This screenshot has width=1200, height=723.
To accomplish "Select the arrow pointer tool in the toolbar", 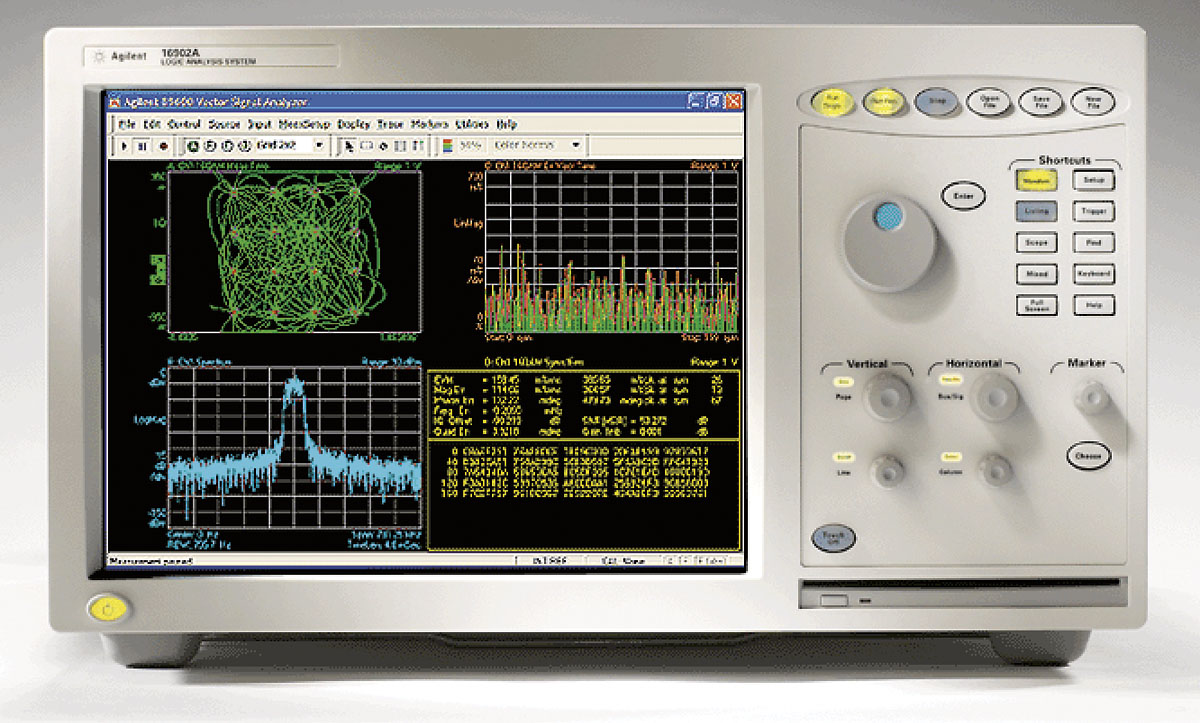I will coord(349,146).
